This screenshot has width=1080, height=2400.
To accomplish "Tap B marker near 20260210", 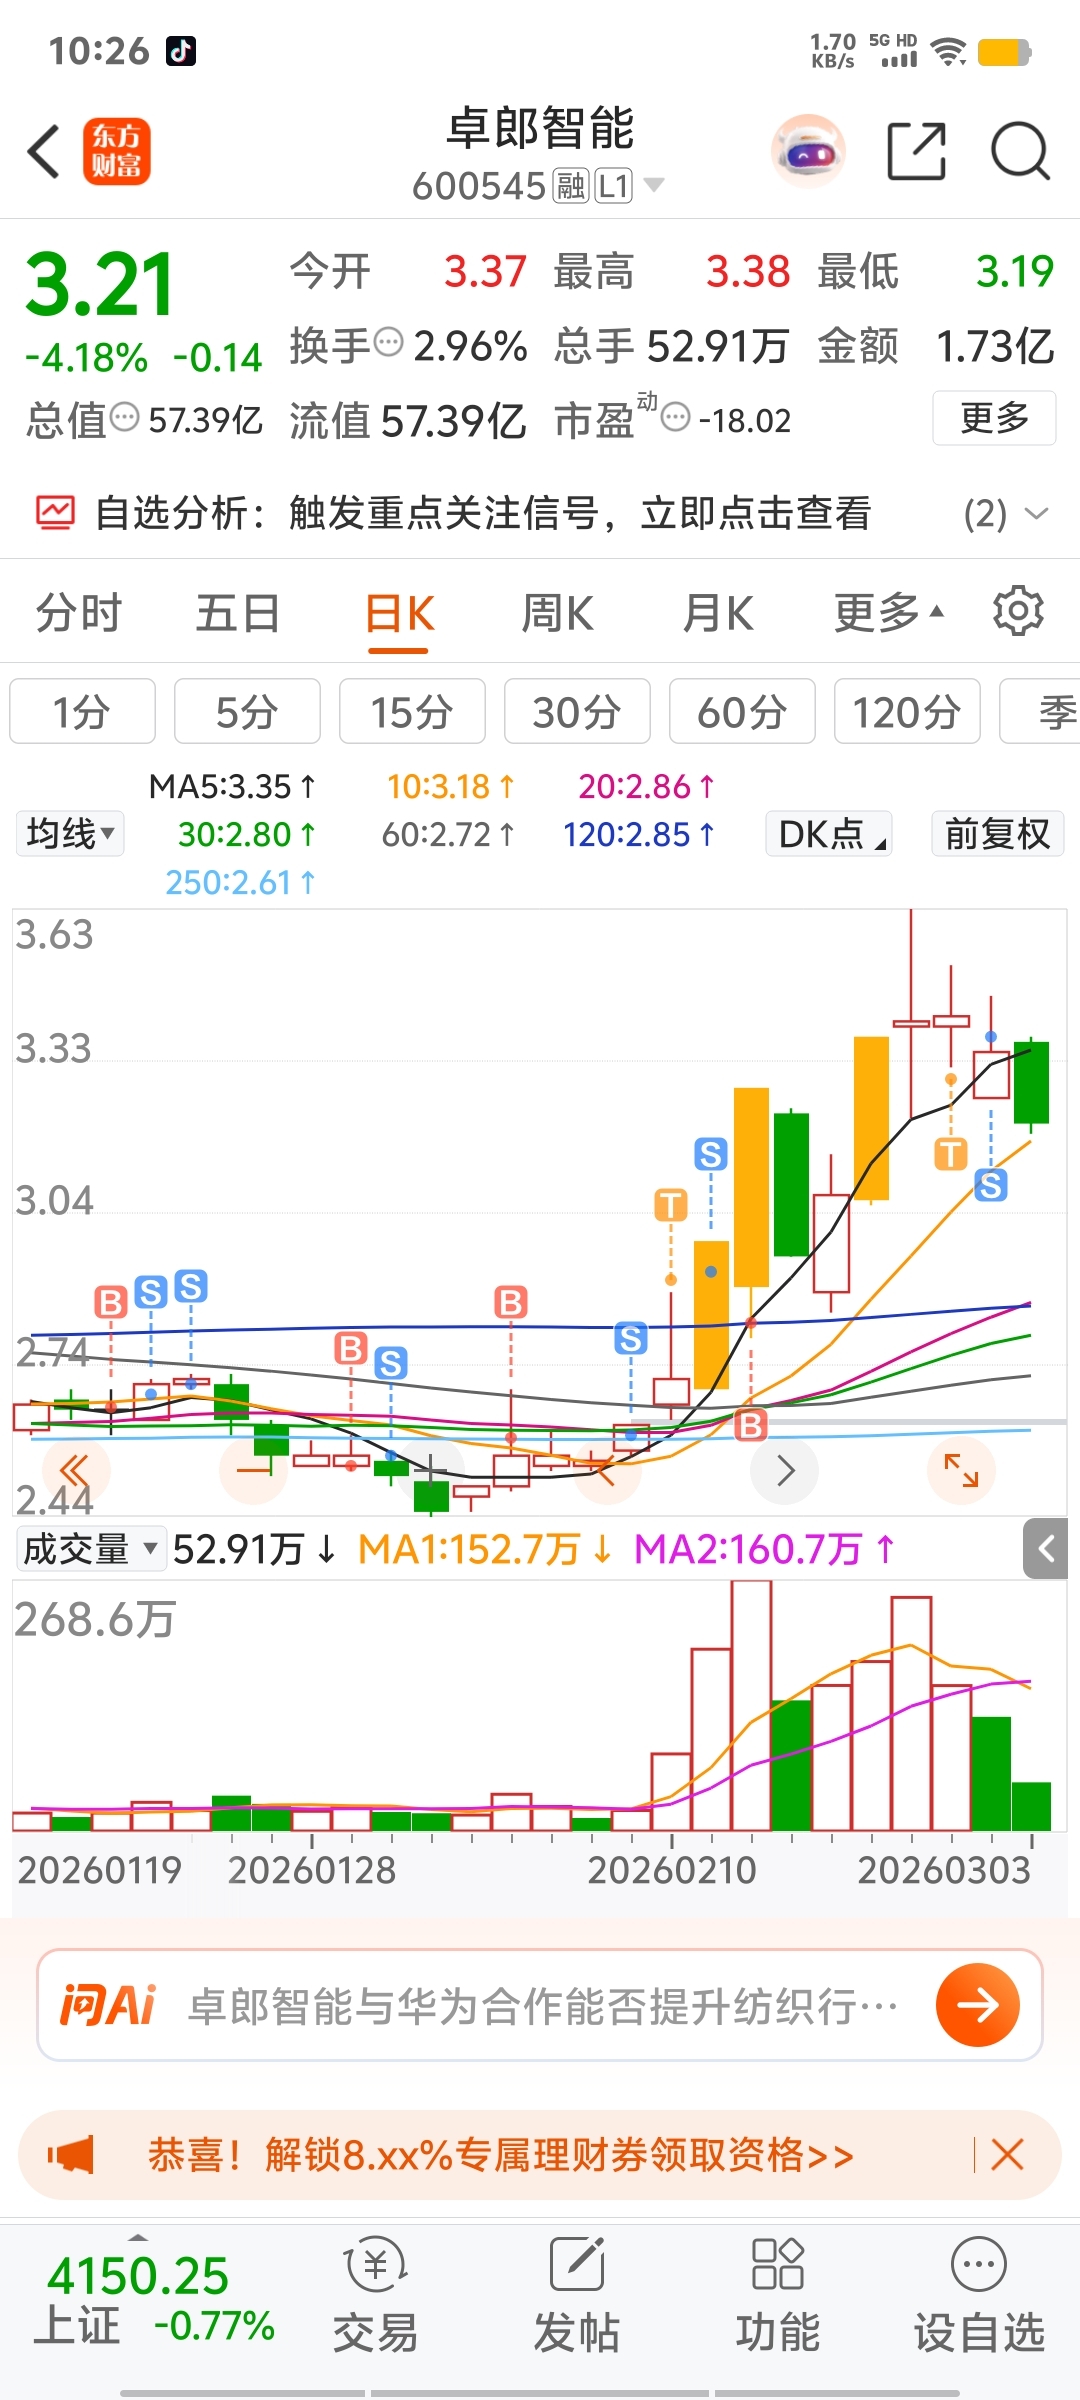I will tap(751, 1424).
